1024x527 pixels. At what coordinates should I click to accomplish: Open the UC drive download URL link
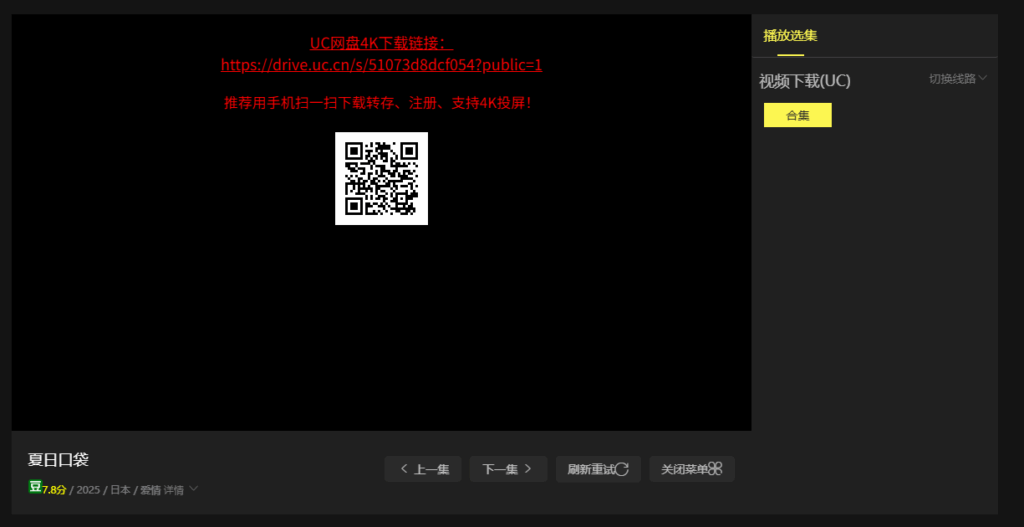[381, 65]
